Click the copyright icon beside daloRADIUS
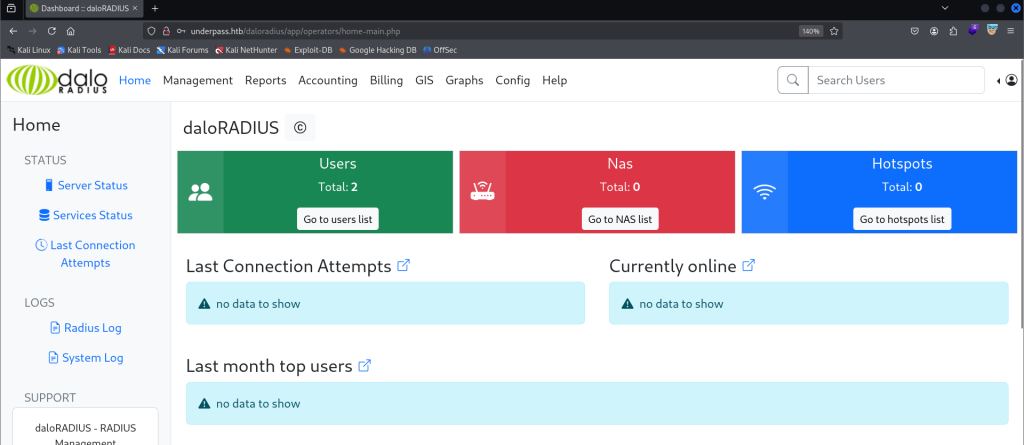 pyautogui.click(x=300, y=127)
